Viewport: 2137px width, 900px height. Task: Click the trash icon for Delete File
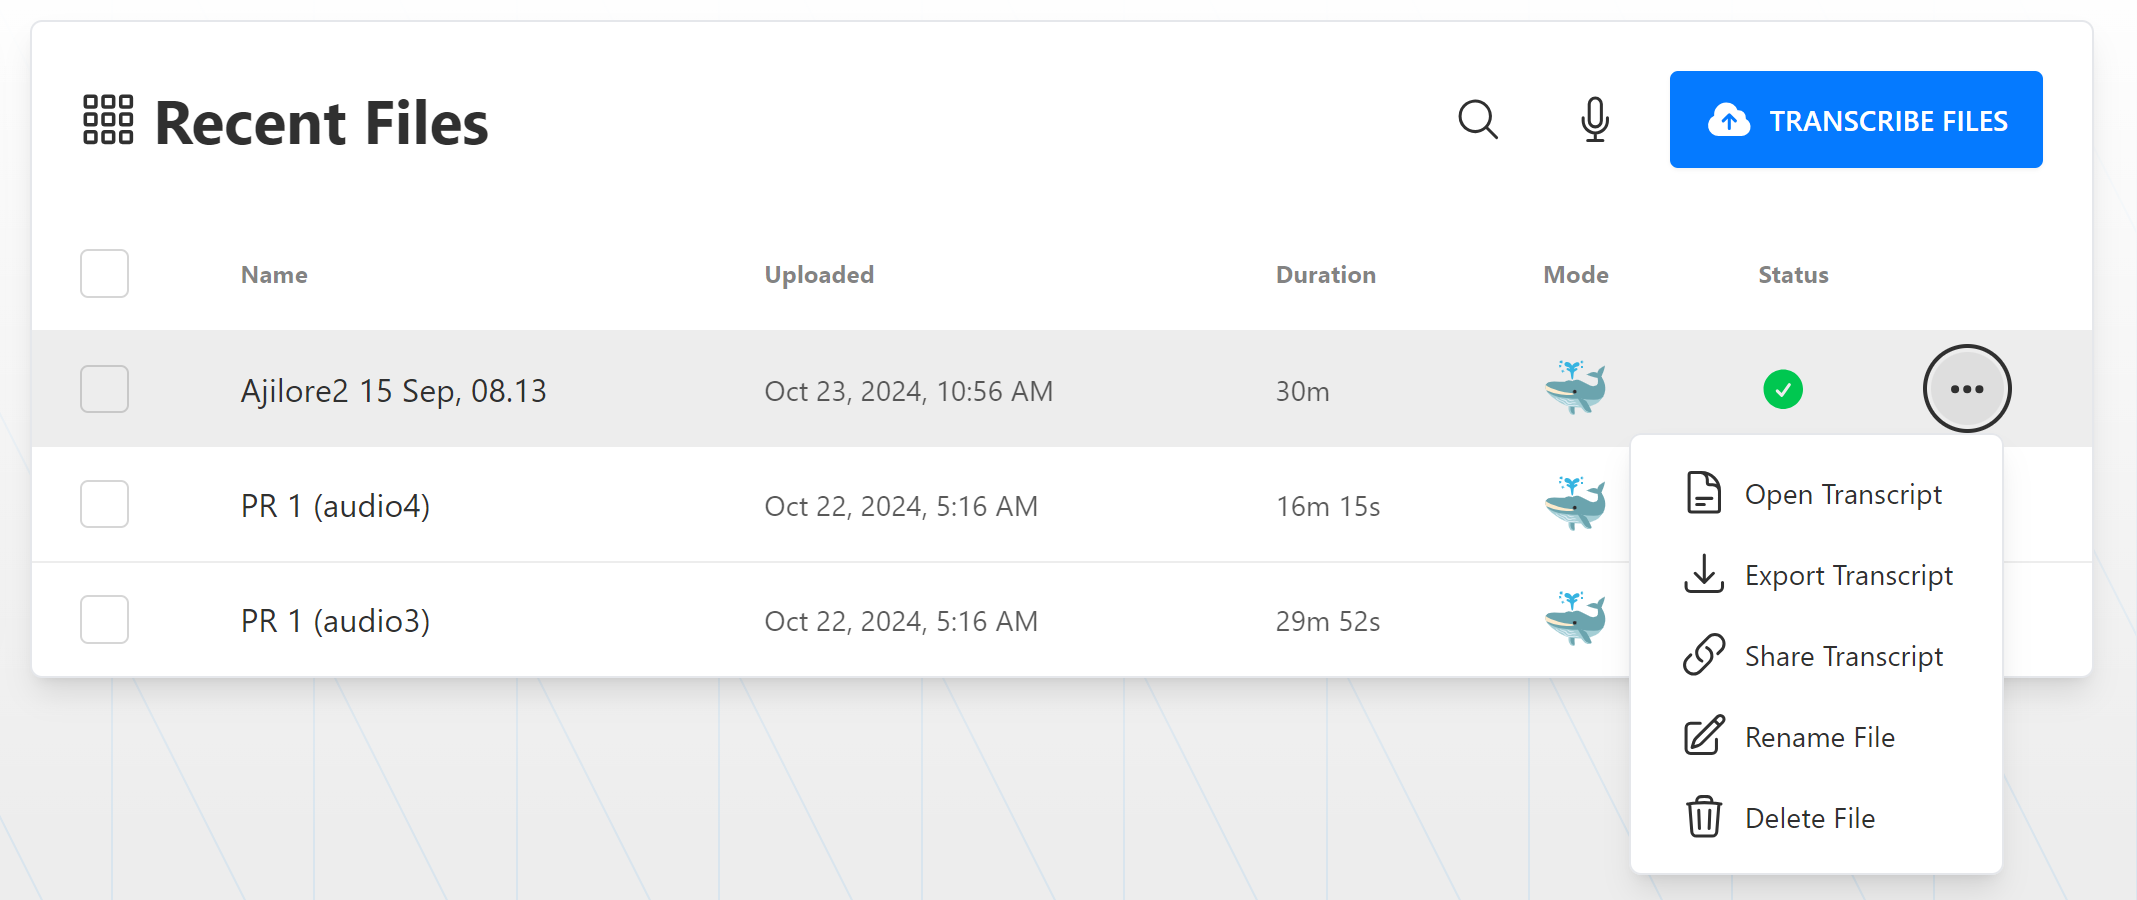(x=1704, y=817)
